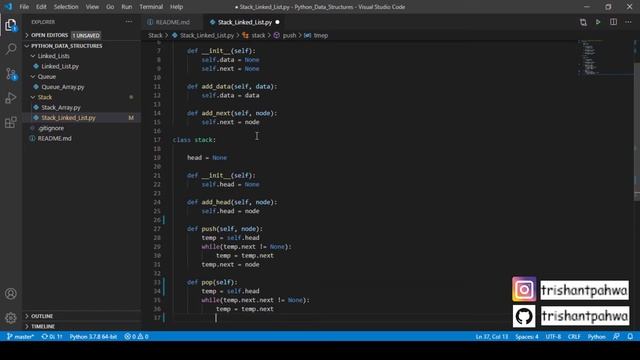This screenshot has width=640, height=360.
Task: Change file encoding UTF-8
Action: [553, 337]
